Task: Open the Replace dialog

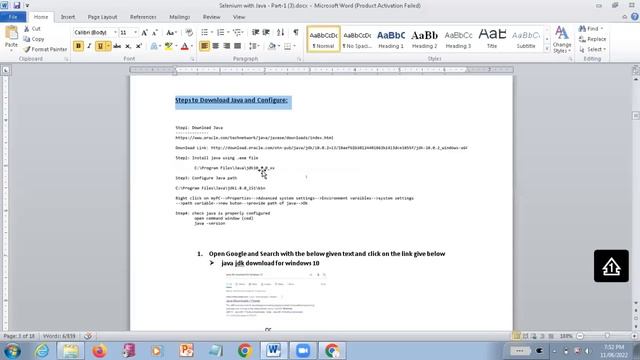Action: pyautogui.click(x=593, y=39)
